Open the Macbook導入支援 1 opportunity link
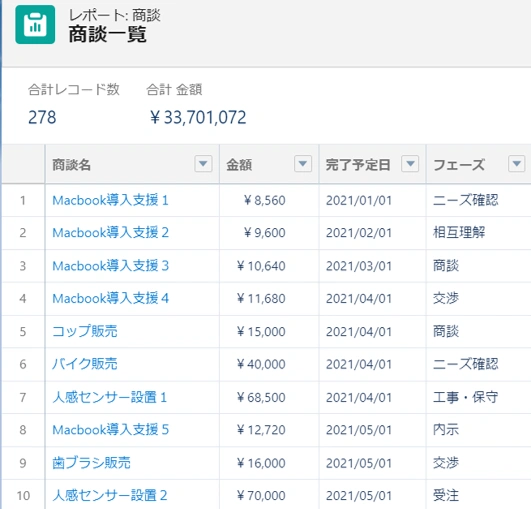Screen dimensions: 531x509 (x=110, y=200)
